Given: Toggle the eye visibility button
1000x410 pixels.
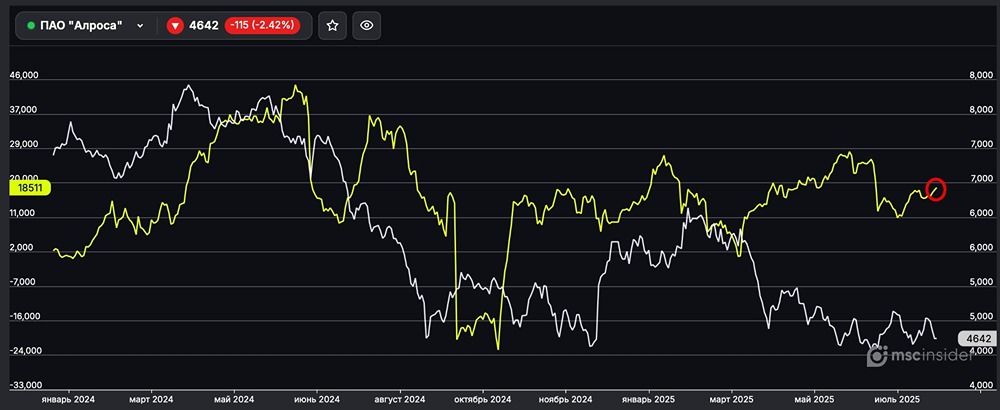Looking at the screenshot, I should click(x=367, y=26).
